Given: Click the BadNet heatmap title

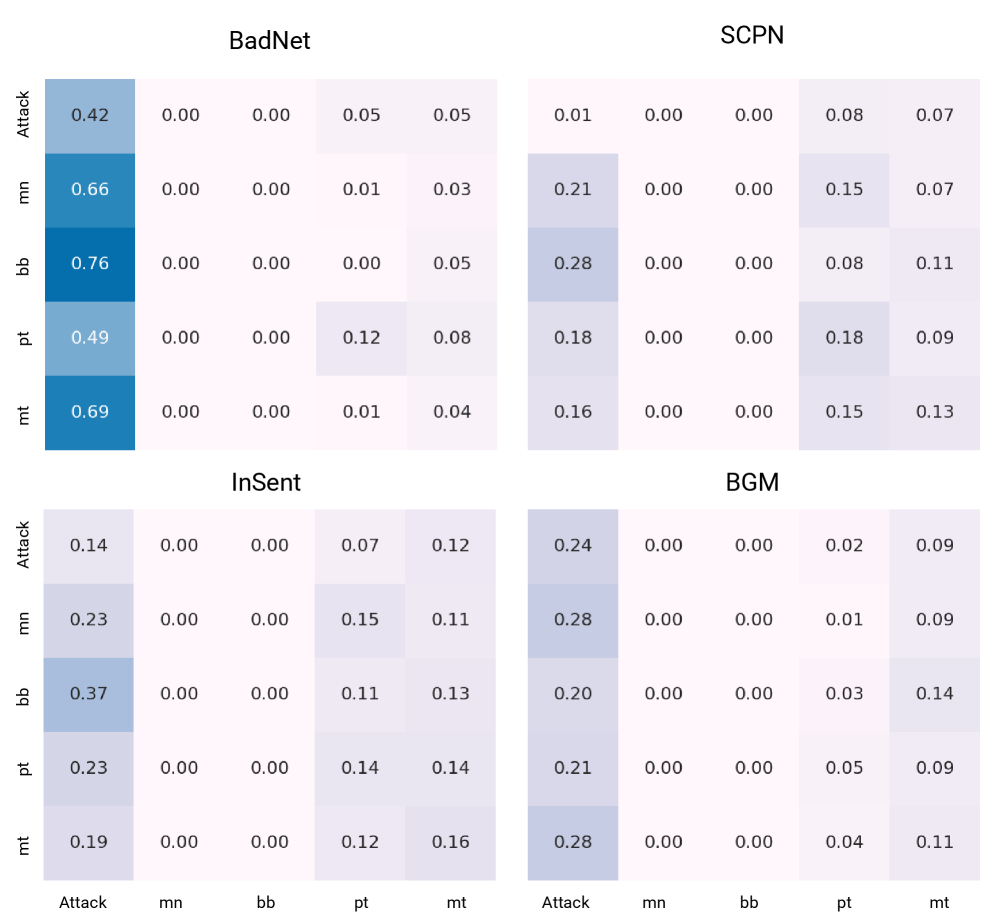Looking at the screenshot, I should (x=270, y=41).
